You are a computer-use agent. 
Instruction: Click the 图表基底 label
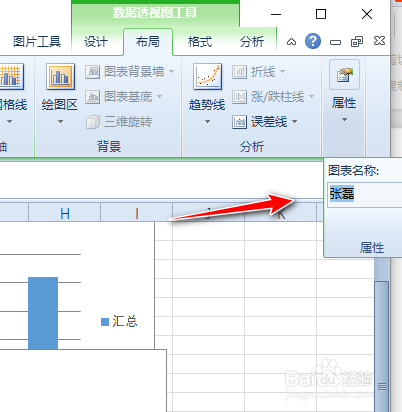[128, 97]
